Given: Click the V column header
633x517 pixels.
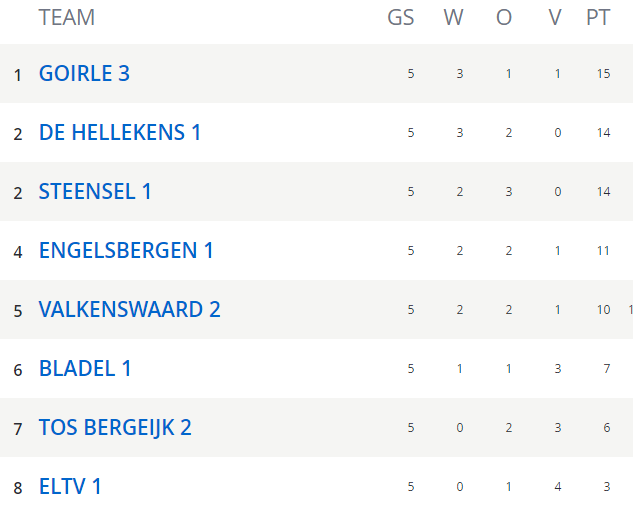Looking at the screenshot, I should click(x=555, y=18).
